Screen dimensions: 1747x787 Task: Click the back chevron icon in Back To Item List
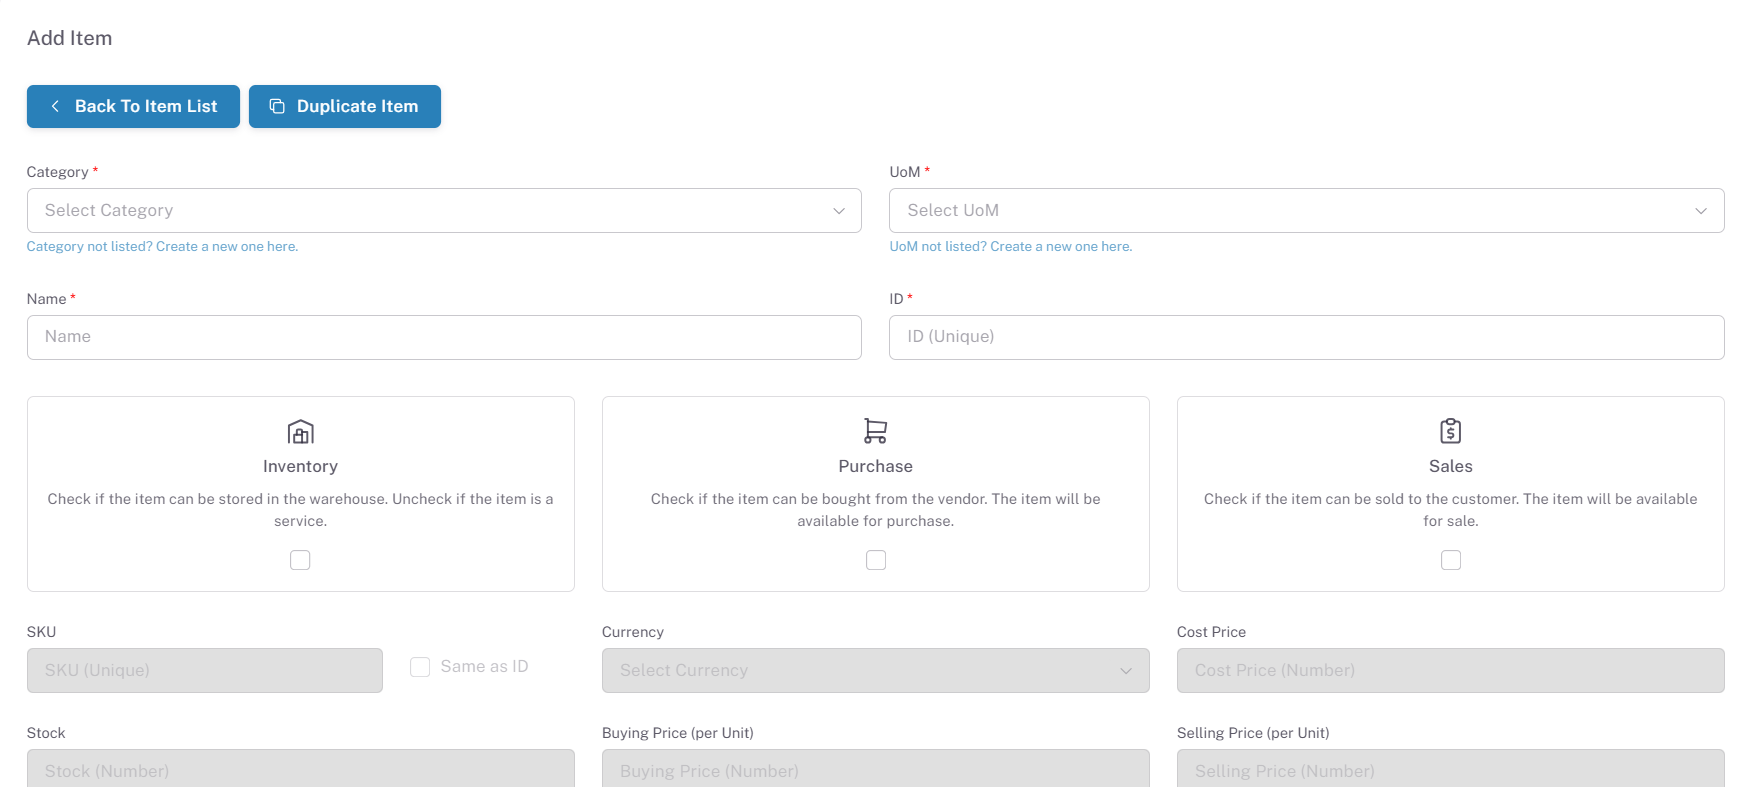tap(55, 106)
